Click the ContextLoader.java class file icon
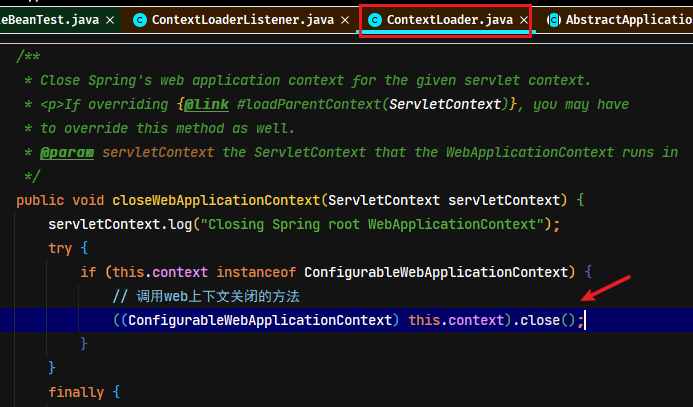The width and height of the screenshot is (693, 407). tap(375, 20)
